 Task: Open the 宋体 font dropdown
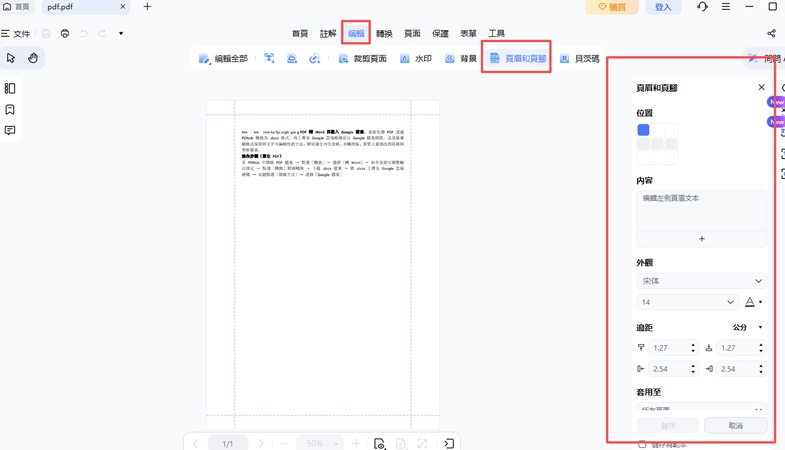[701, 281]
